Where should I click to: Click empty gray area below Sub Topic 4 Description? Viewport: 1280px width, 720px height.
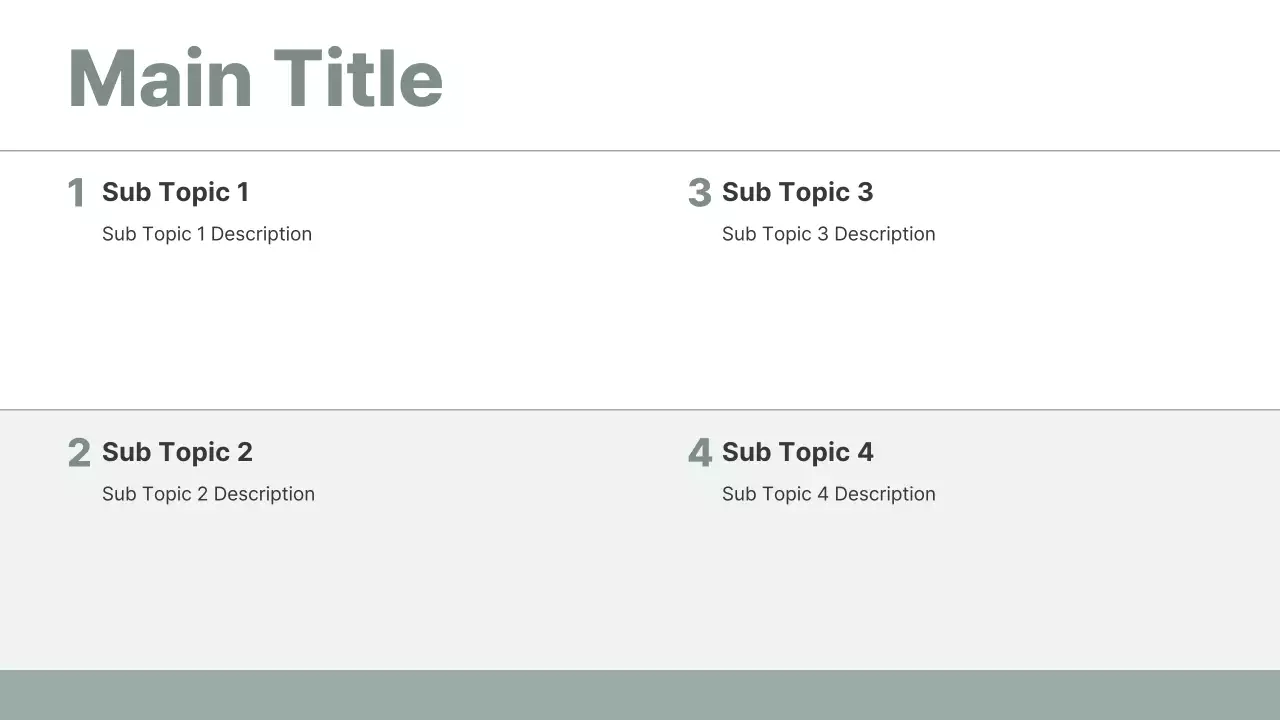(900, 590)
